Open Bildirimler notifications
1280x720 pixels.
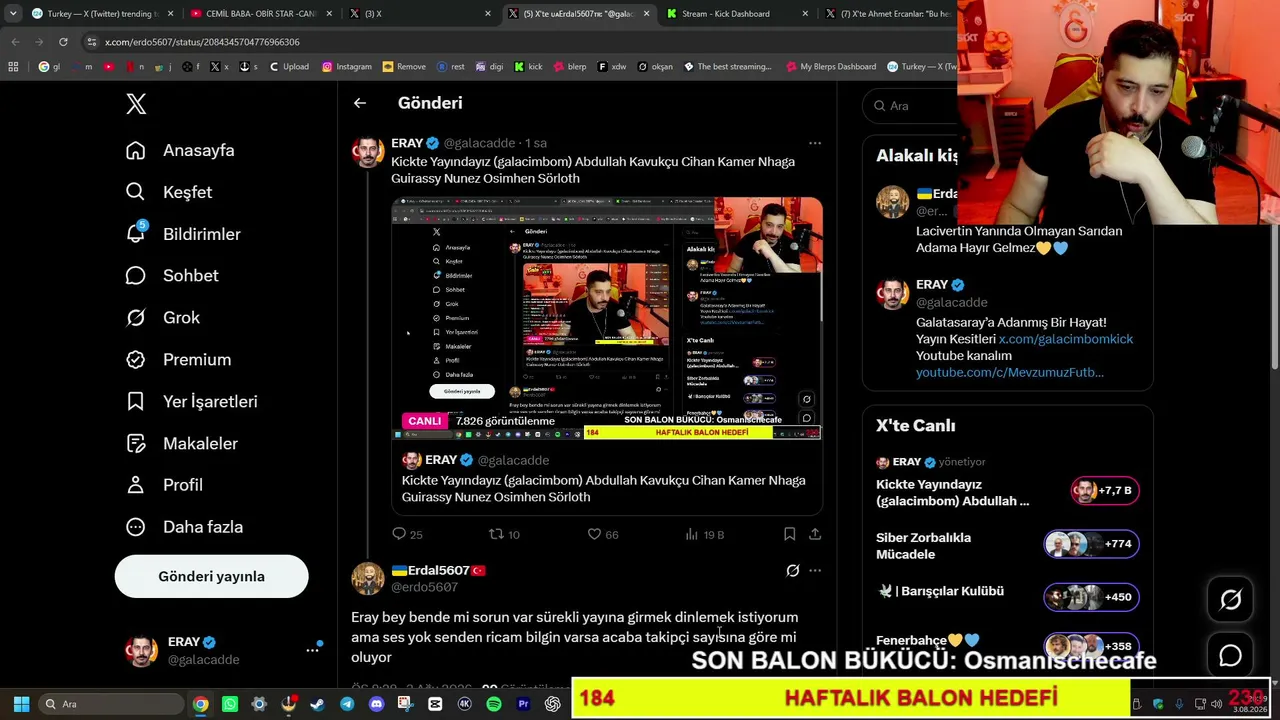click(x=183, y=234)
